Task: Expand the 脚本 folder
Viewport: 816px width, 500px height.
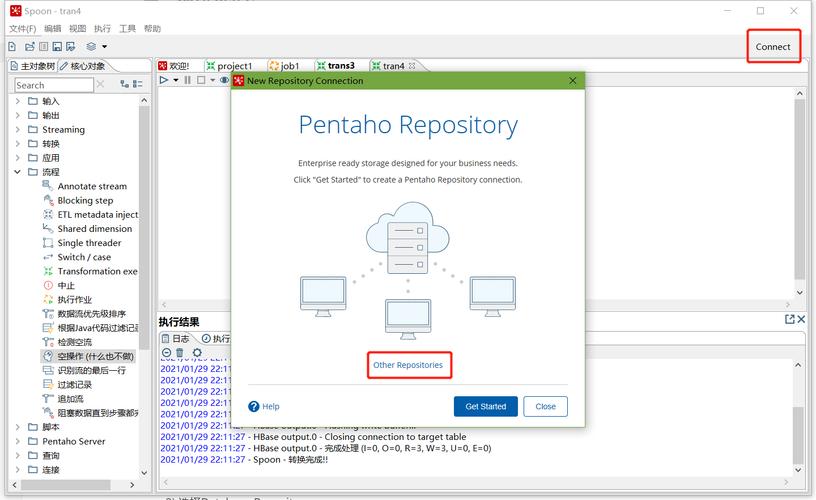Action: pyautogui.click(x=17, y=427)
